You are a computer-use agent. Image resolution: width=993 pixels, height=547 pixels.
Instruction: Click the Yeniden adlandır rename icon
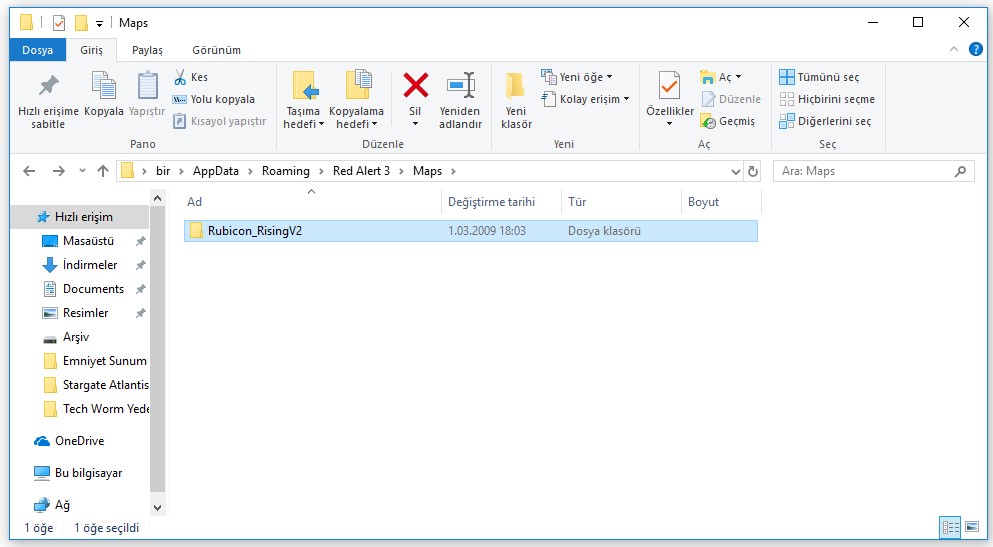[x=460, y=86]
